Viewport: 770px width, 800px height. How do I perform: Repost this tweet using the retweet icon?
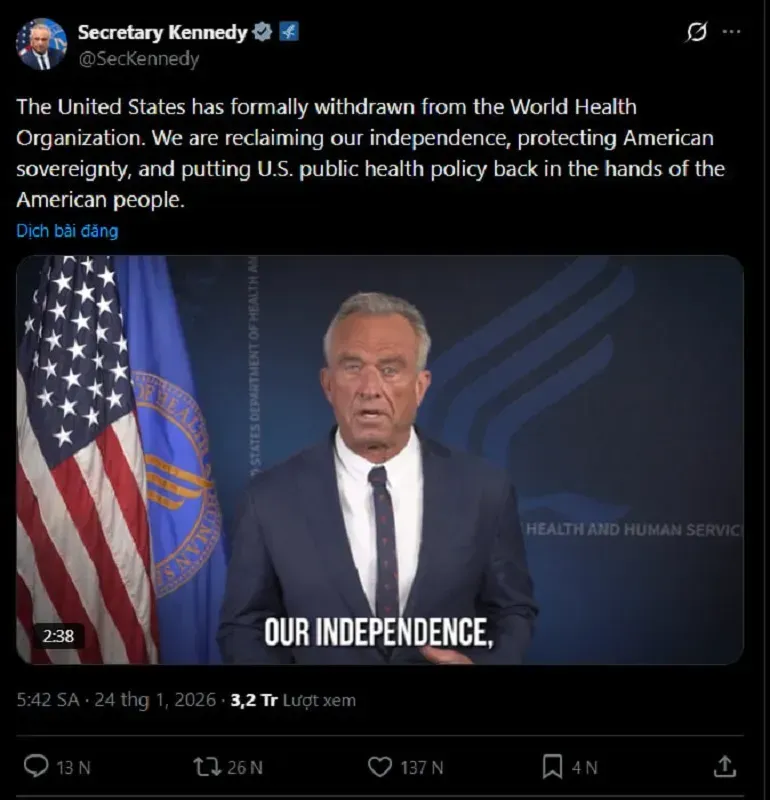point(204,766)
